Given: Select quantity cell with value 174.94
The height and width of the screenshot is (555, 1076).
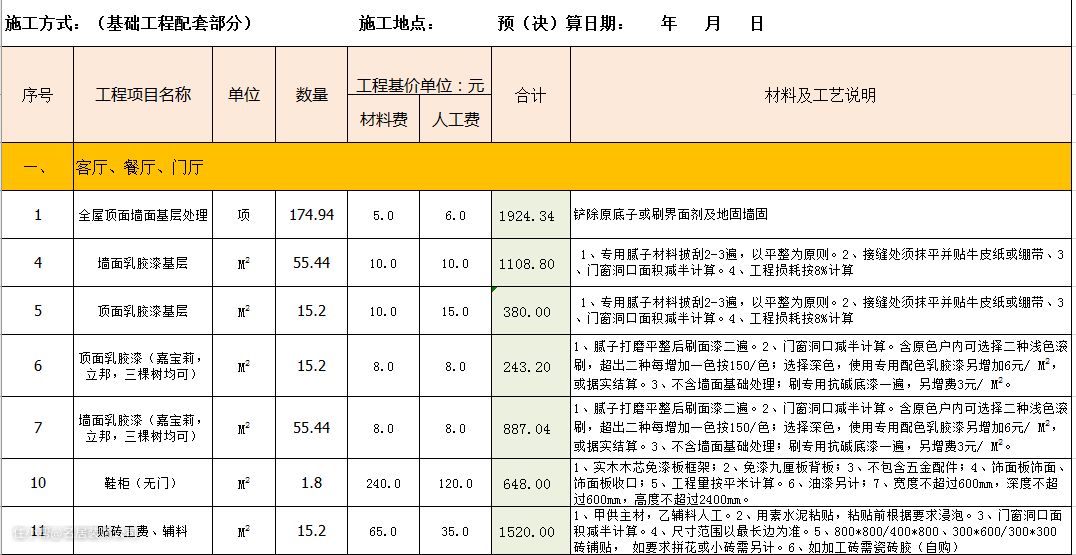Looking at the screenshot, I should pyautogui.click(x=311, y=215).
